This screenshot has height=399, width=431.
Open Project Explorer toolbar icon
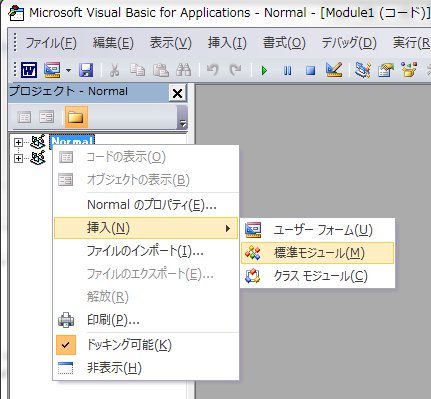point(363,70)
